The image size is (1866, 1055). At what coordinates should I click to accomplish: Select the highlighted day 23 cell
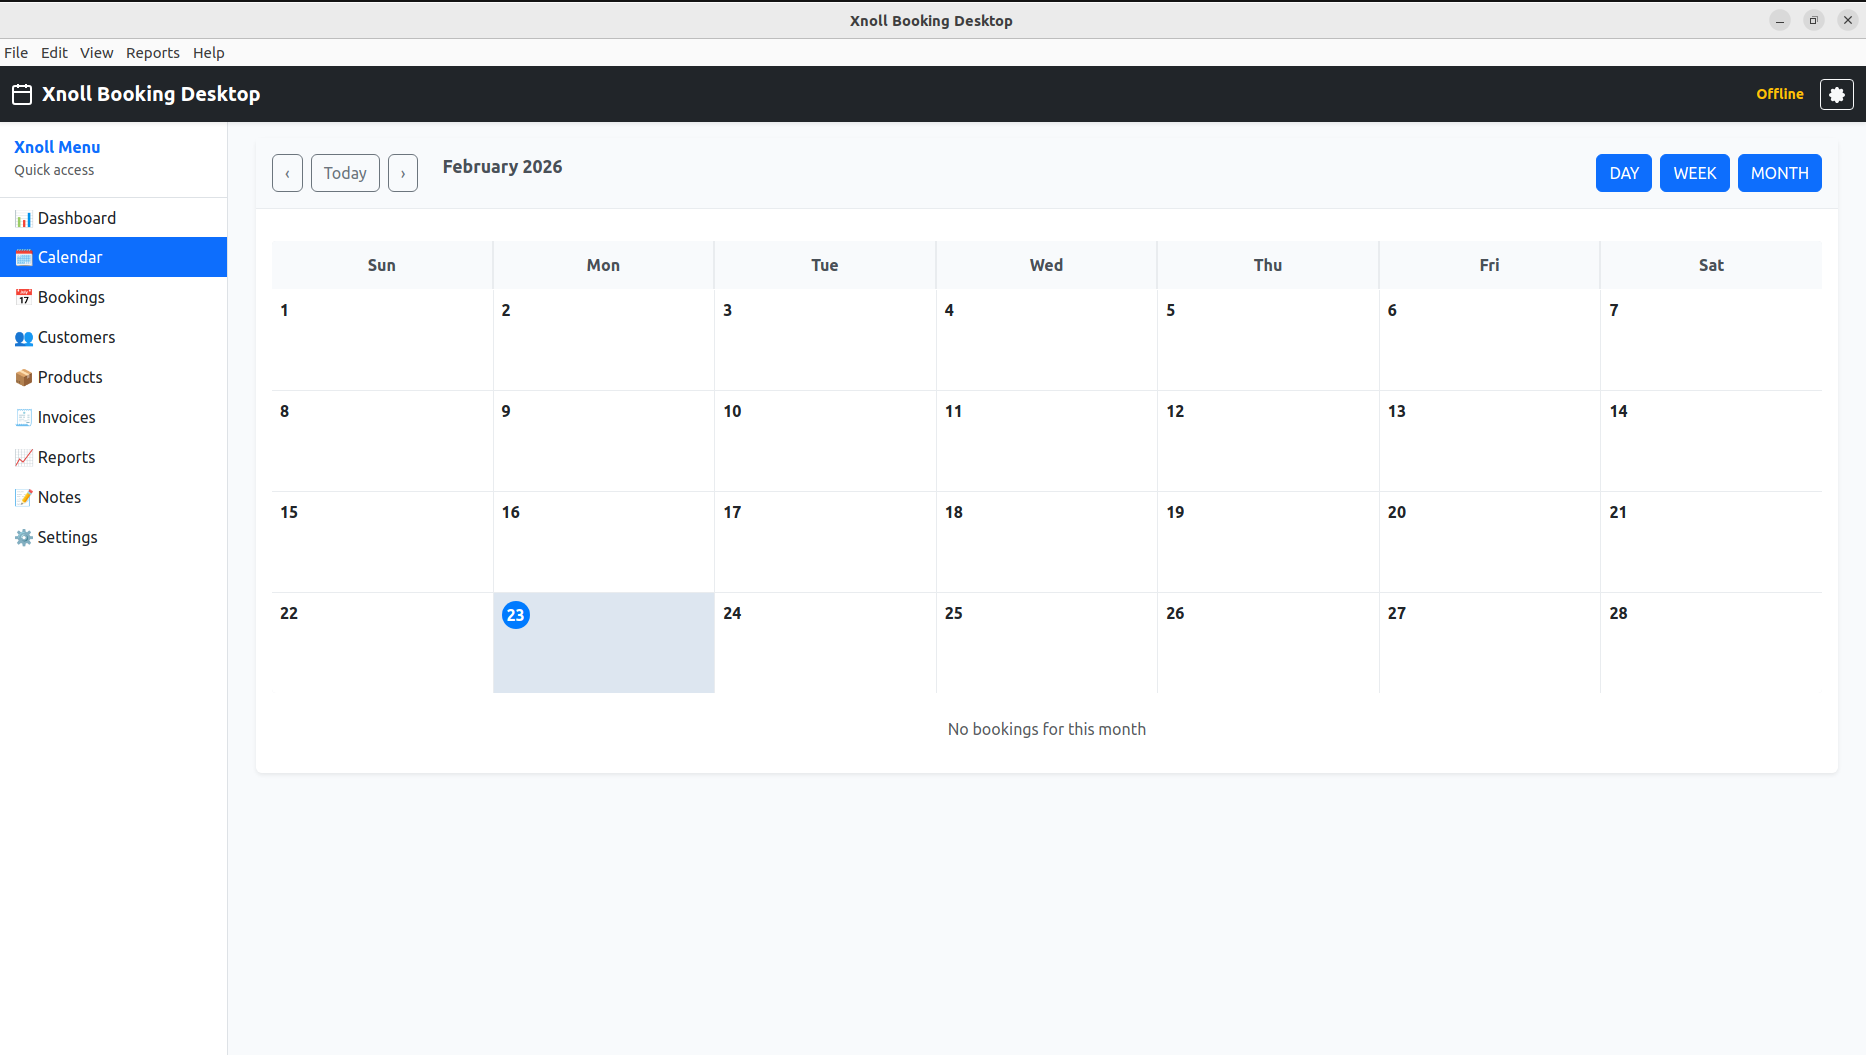click(603, 650)
